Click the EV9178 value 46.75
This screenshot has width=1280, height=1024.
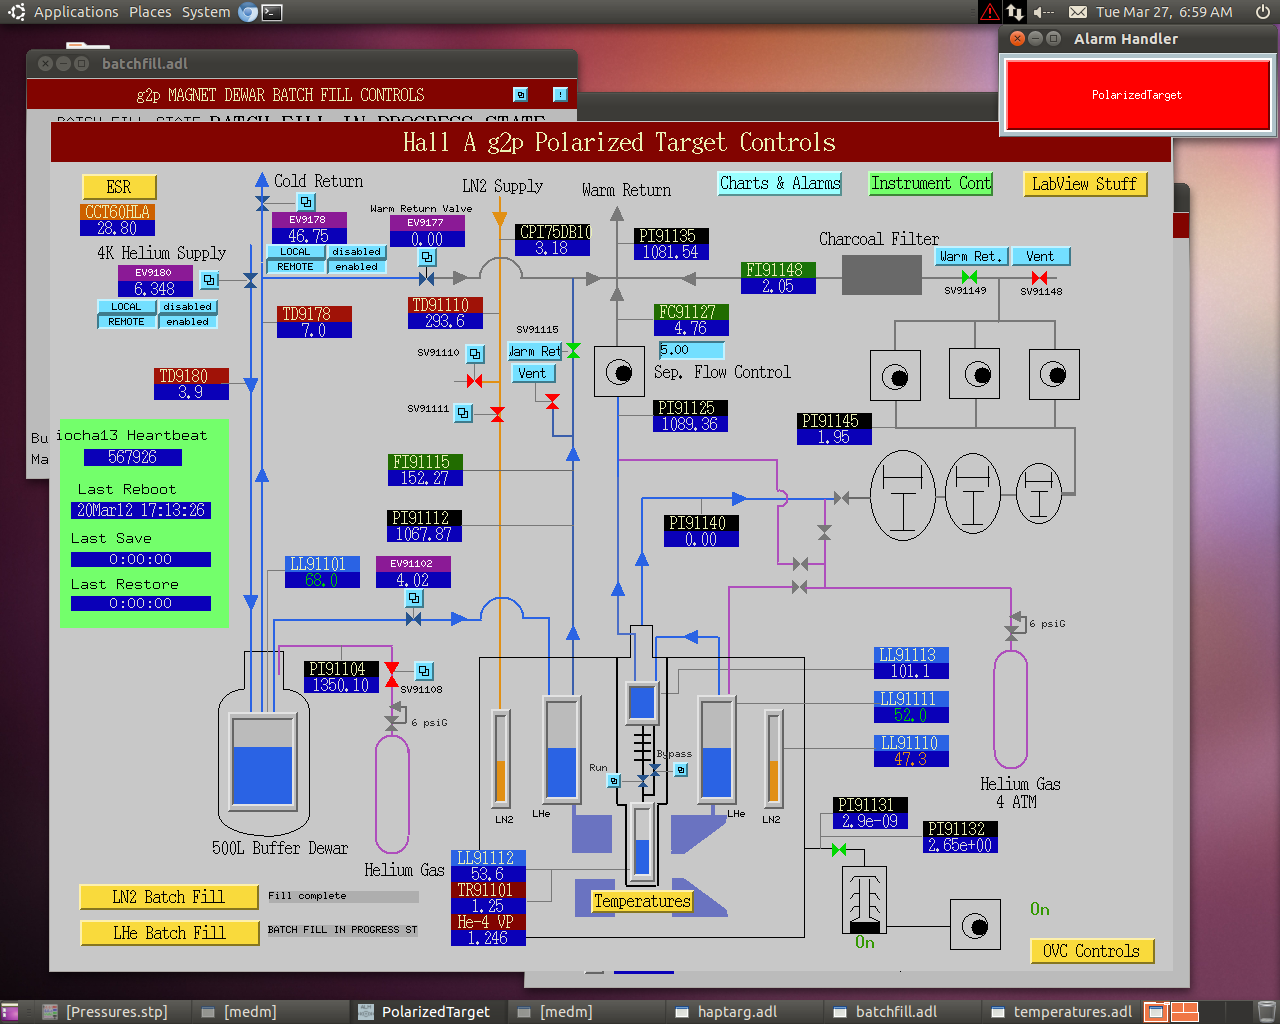[x=308, y=236]
